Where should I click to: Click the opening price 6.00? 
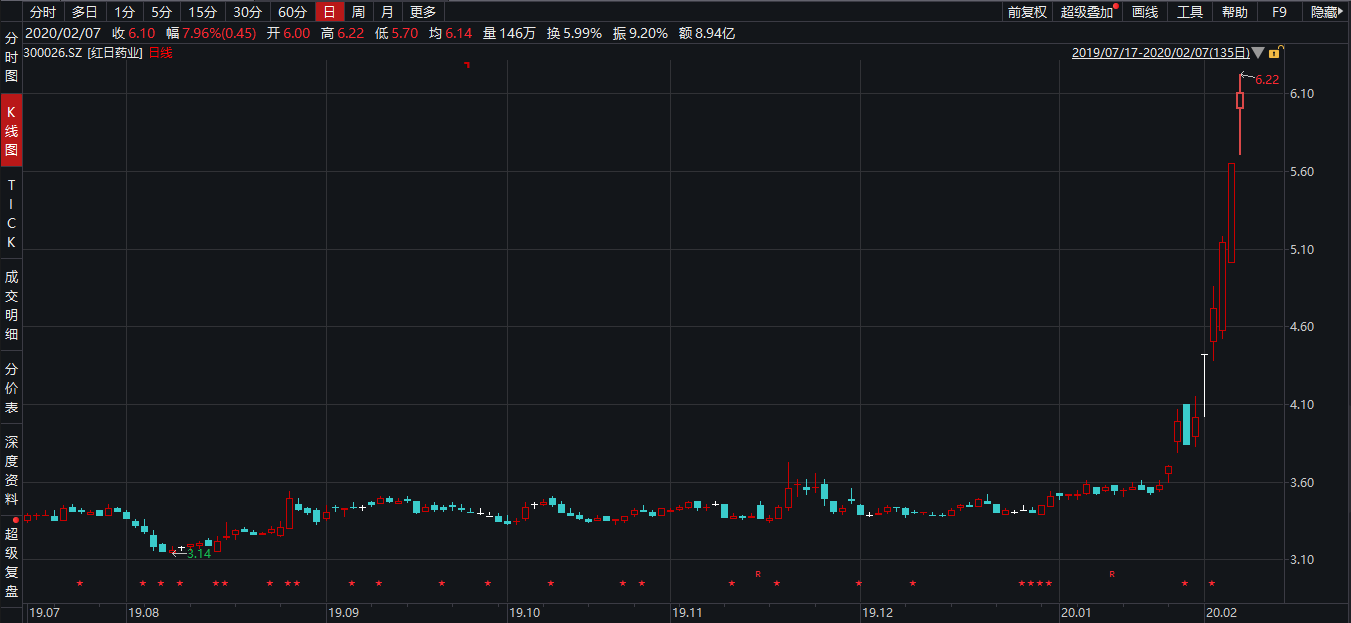pyautogui.click(x=296, y=33)
